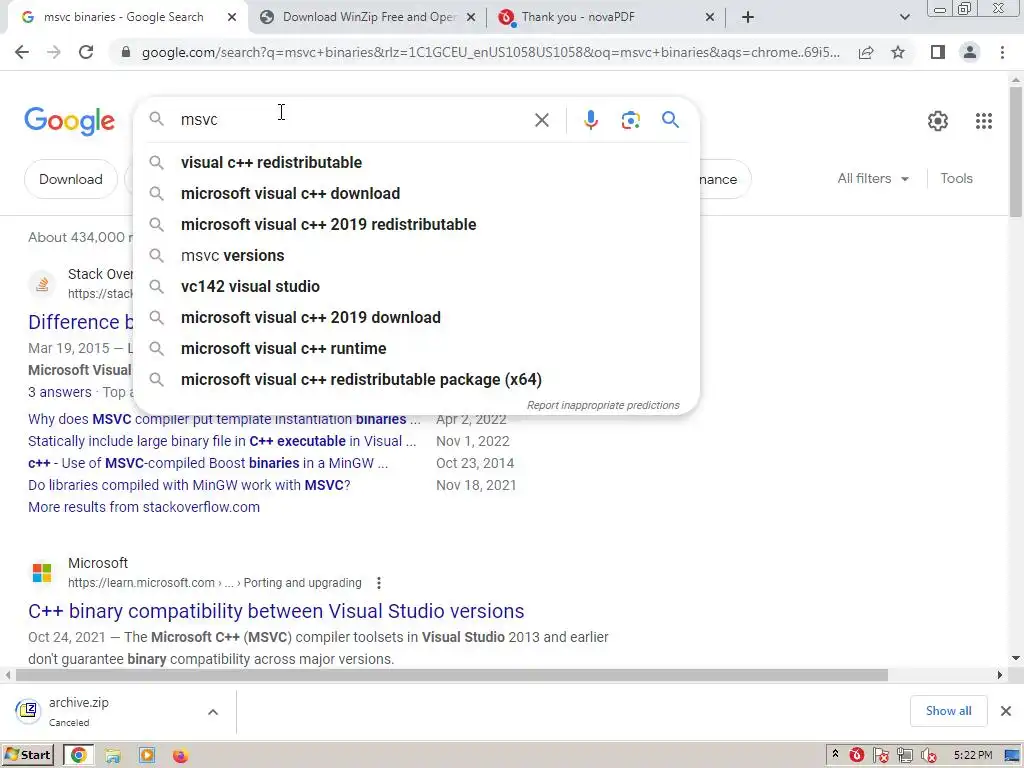Open the file explorer taskbar icon
The height and width of the screenshot is (768, 1024).
pyautogui.click(x=112, y=756)
